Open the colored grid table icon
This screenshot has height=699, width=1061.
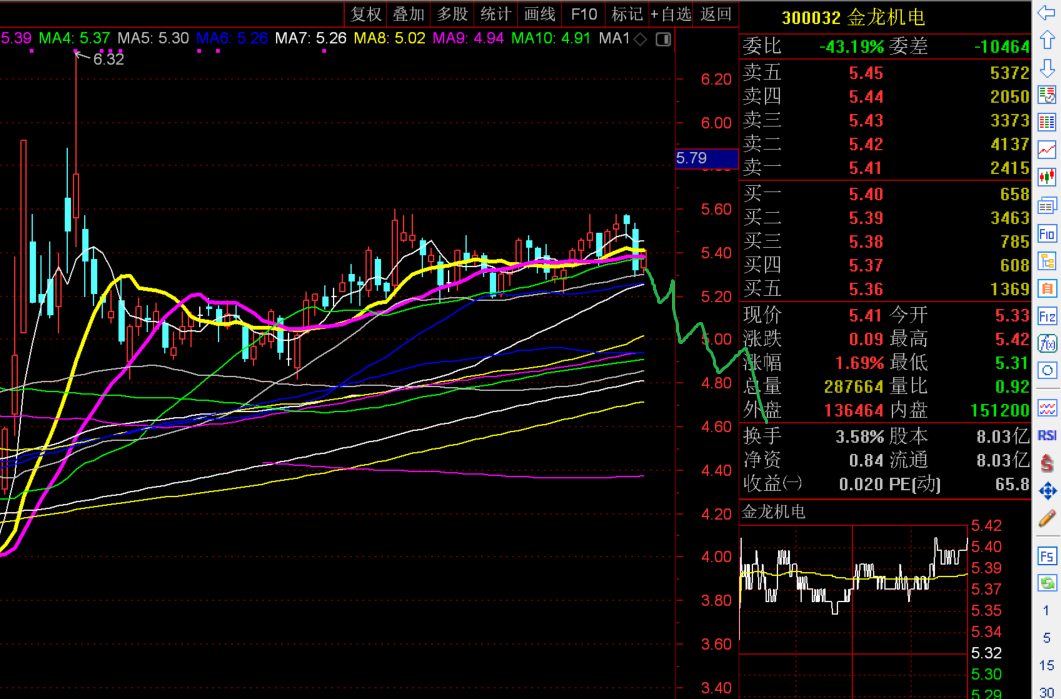(1047, 122)
